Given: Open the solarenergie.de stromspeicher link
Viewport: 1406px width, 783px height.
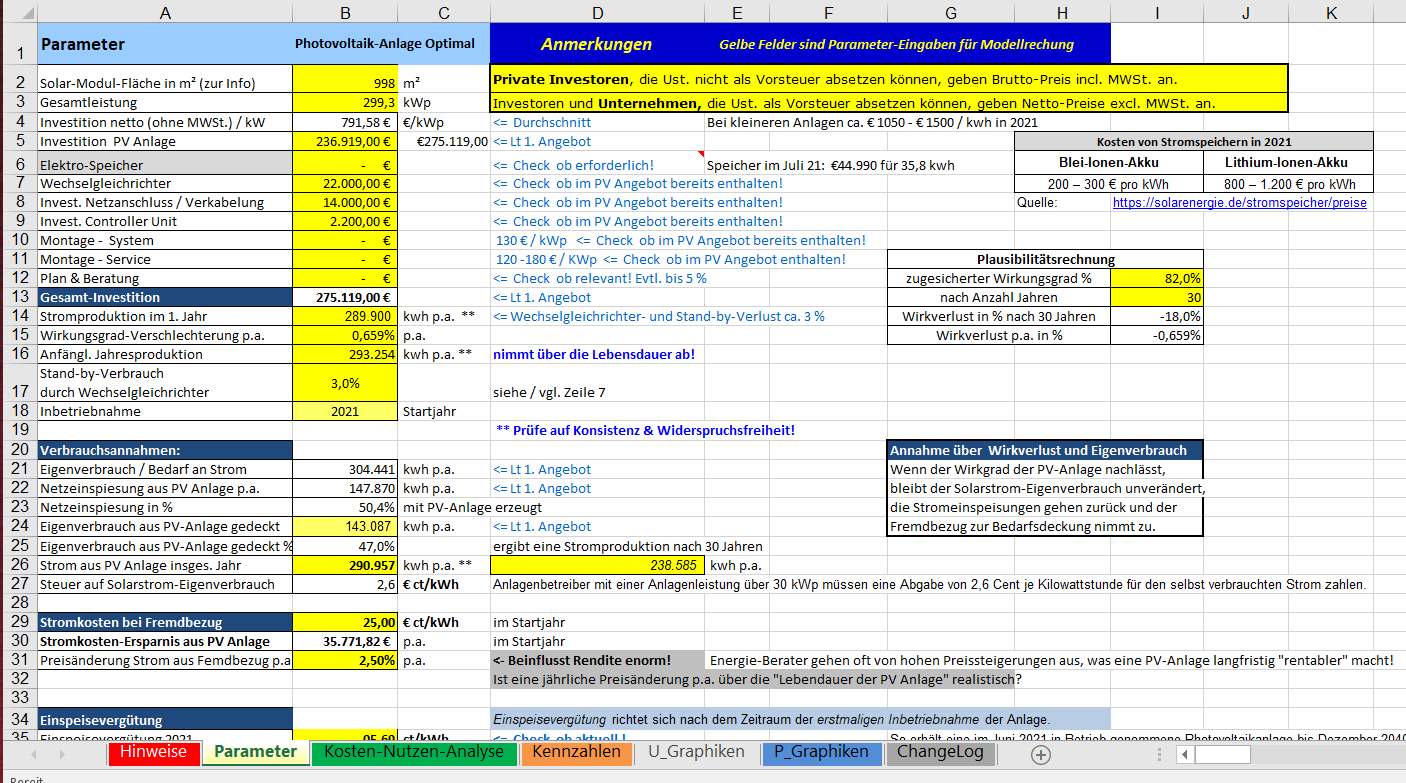Looking at the screenshot, I should (x=1239, y=203).
